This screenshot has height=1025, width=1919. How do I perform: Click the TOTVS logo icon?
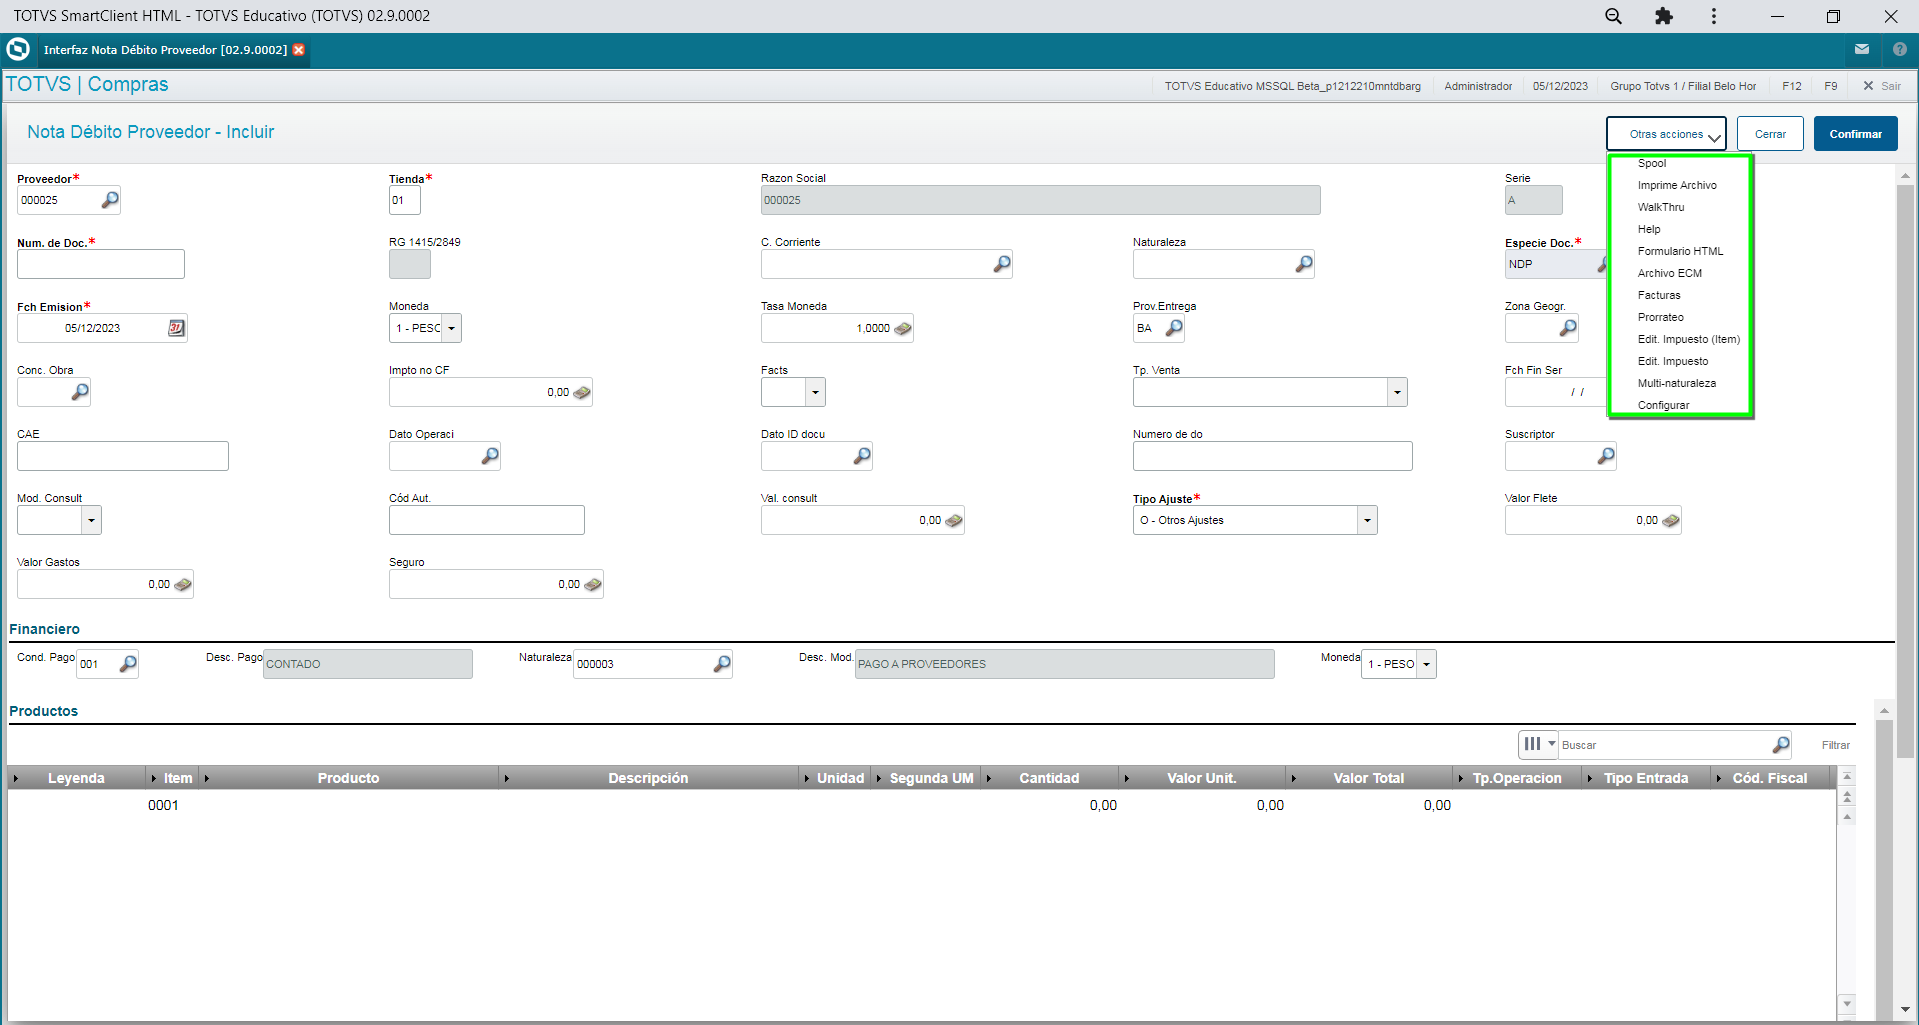[18, 49]
